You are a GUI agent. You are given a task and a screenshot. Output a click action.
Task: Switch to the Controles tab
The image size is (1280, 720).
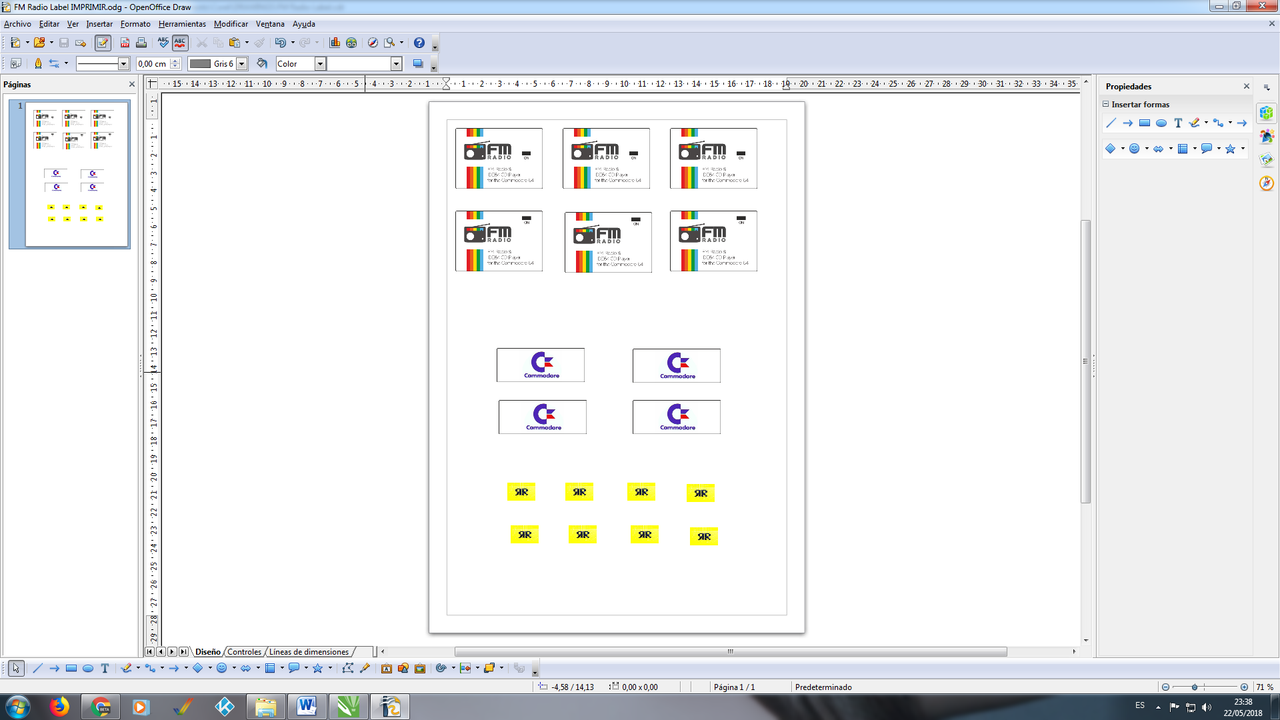(x=243, y=651)
